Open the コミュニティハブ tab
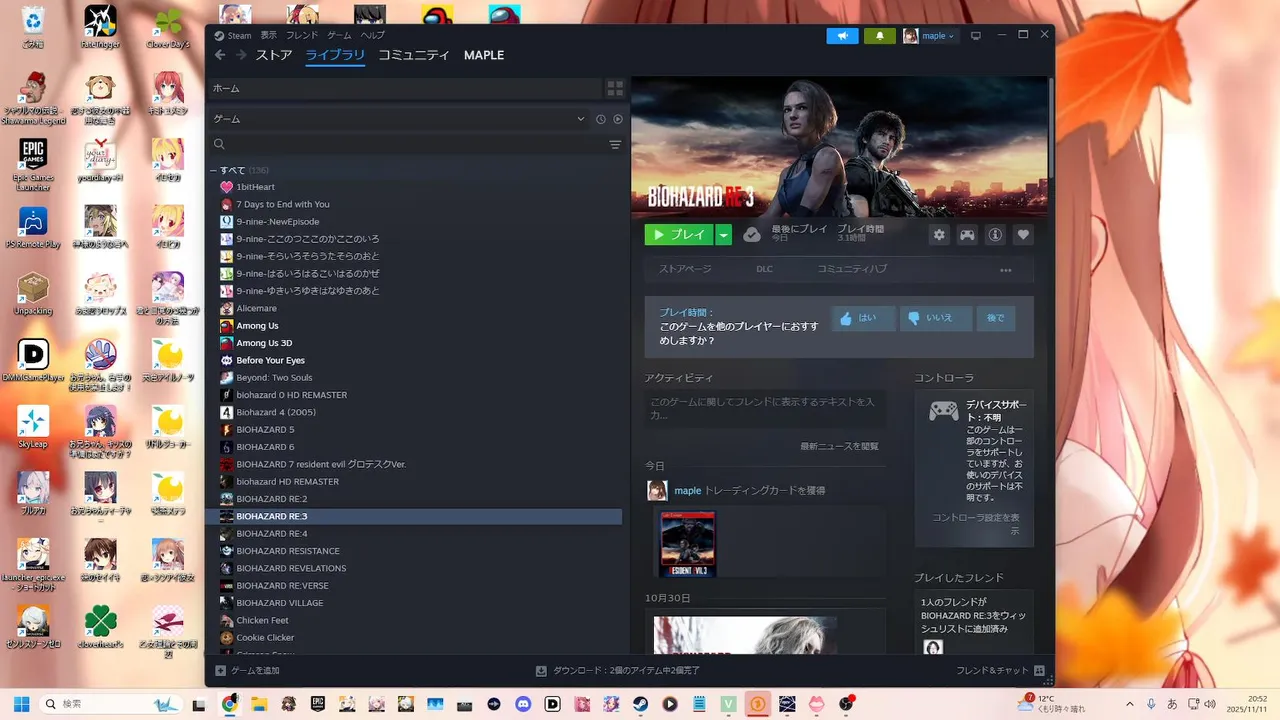This screenshot has height=720, width=1280. [852, 269]
